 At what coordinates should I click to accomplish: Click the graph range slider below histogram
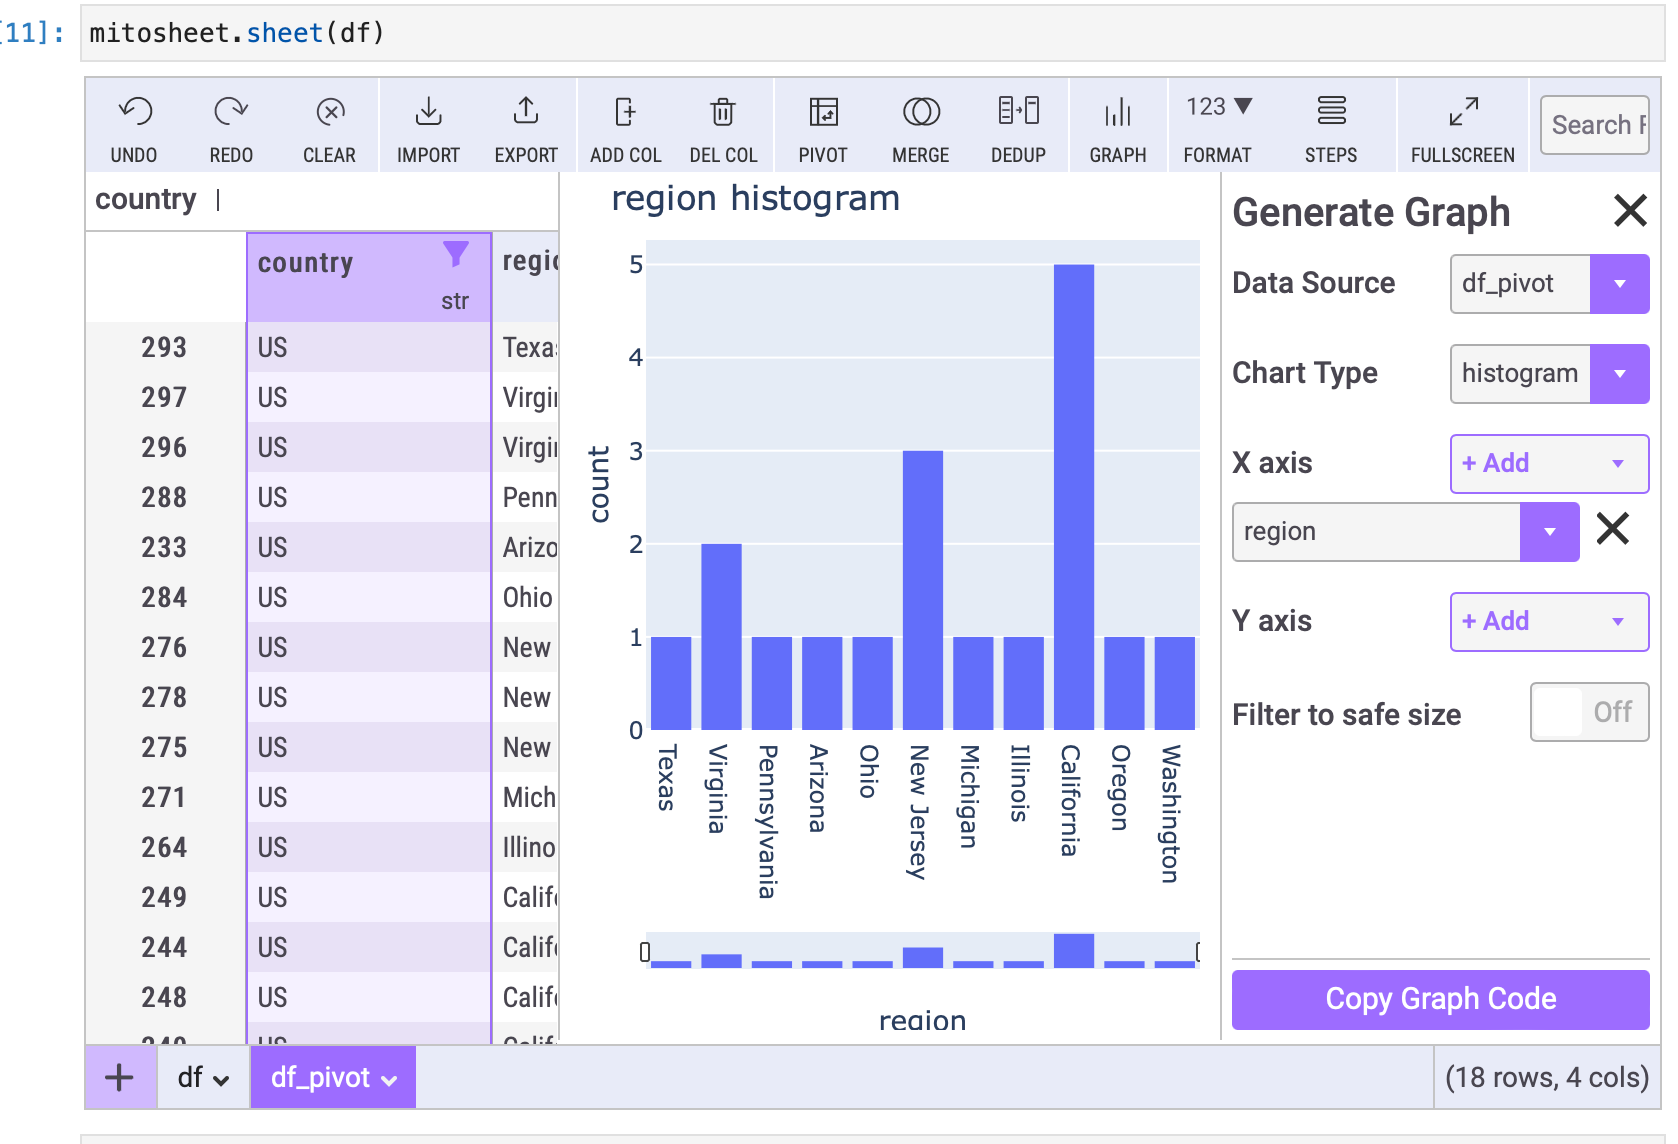click(x=922, y=951)
